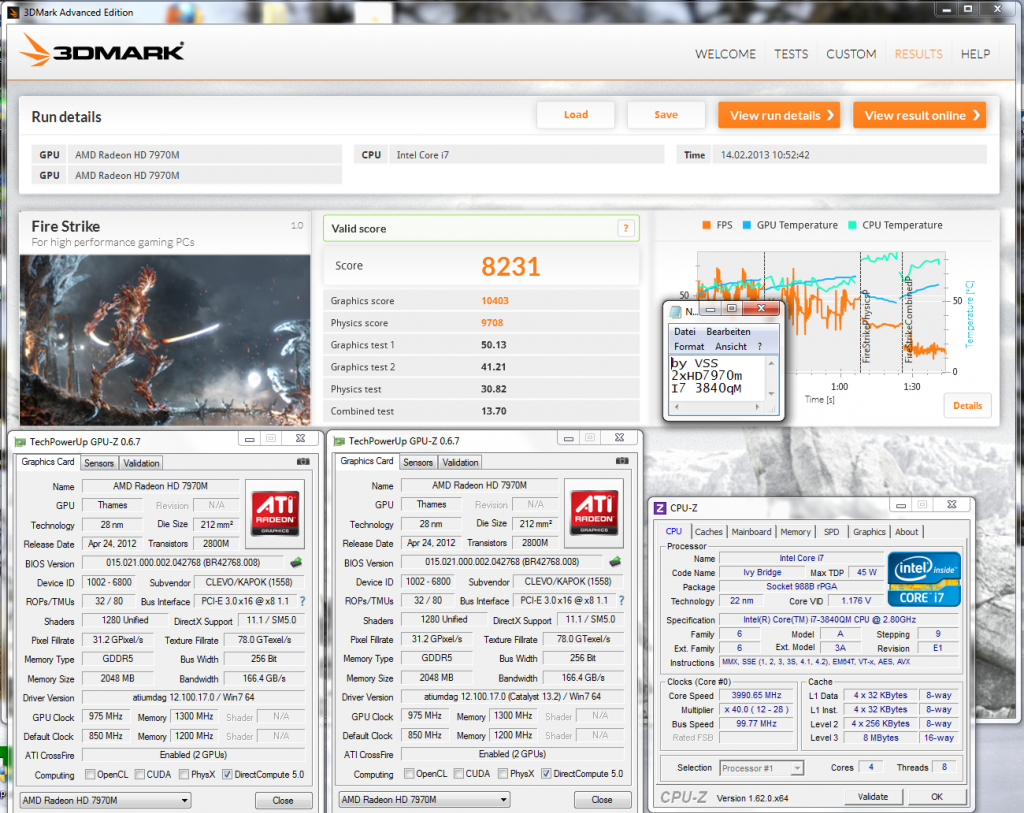Image resolution: width=1024 pixels, height=813 pixels.
Task: Toggle PhysX checkbox in left GPU-Z
Action: pyautogui.click(x=184, y=774)
